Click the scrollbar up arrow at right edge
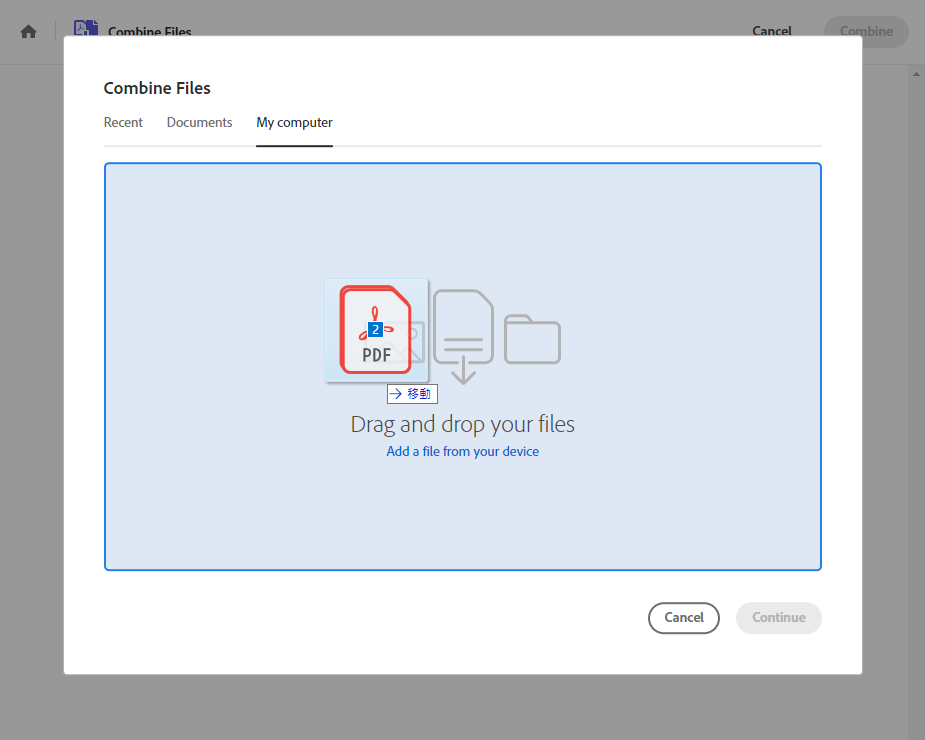925x740 pixels. 916,74
